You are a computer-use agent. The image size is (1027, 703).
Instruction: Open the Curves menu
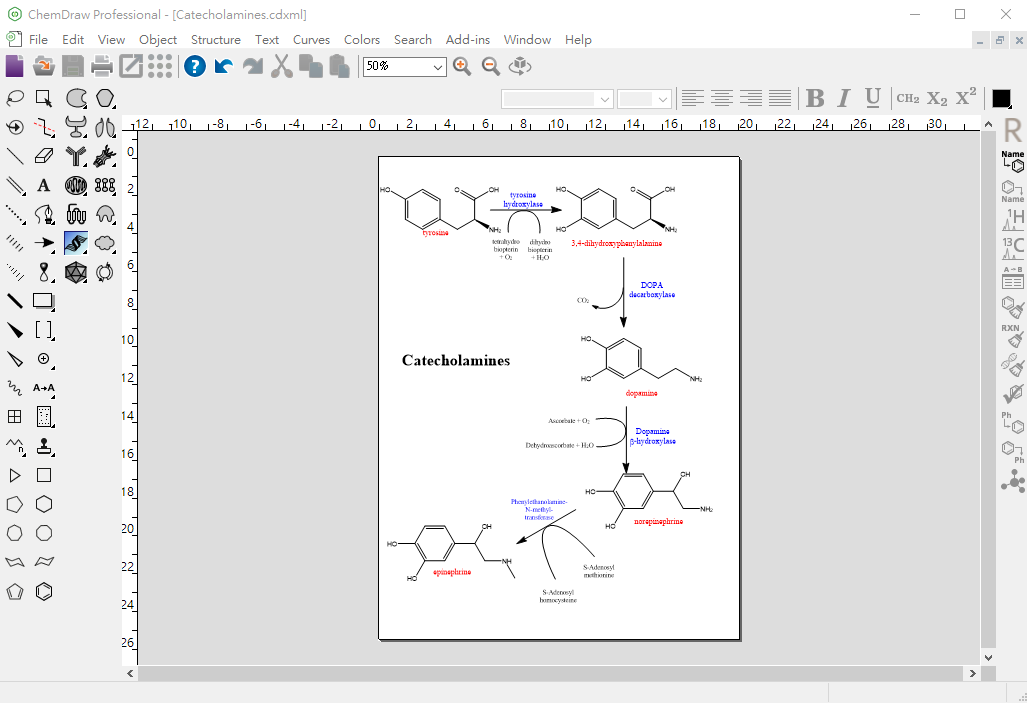tap(311, 40)
